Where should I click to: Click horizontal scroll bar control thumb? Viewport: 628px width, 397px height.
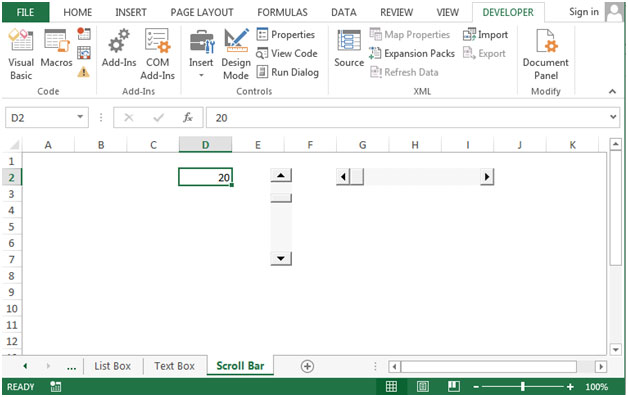pos(357,177)
